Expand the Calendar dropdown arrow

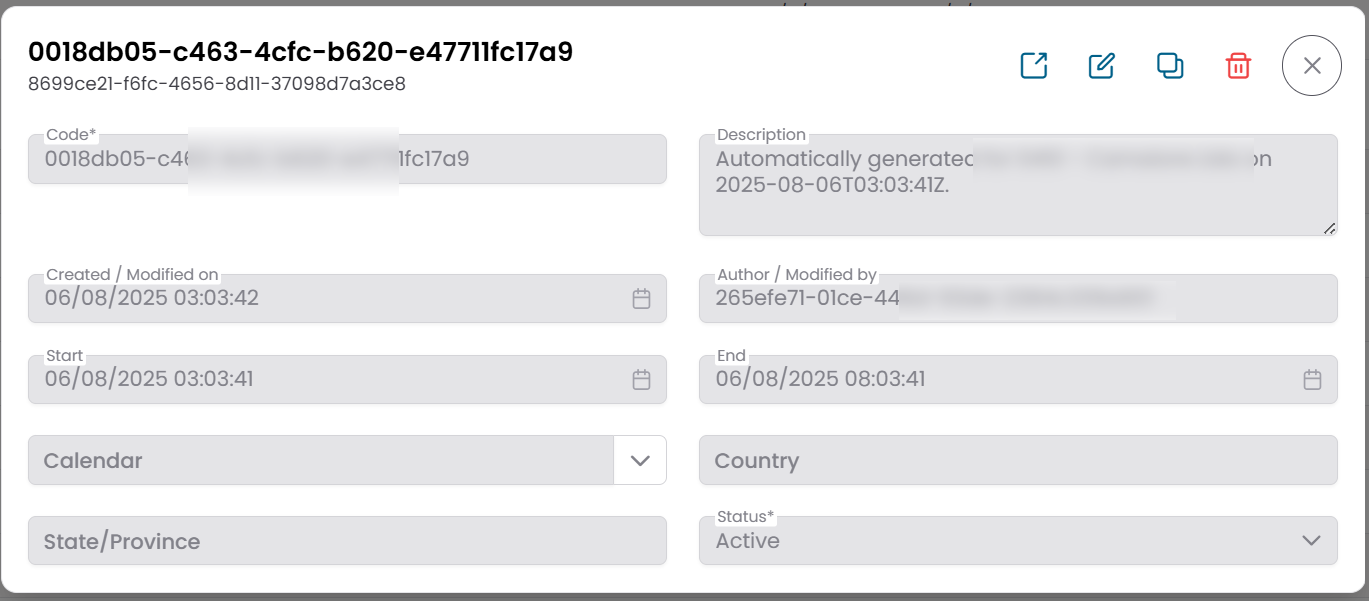(640, 461)
